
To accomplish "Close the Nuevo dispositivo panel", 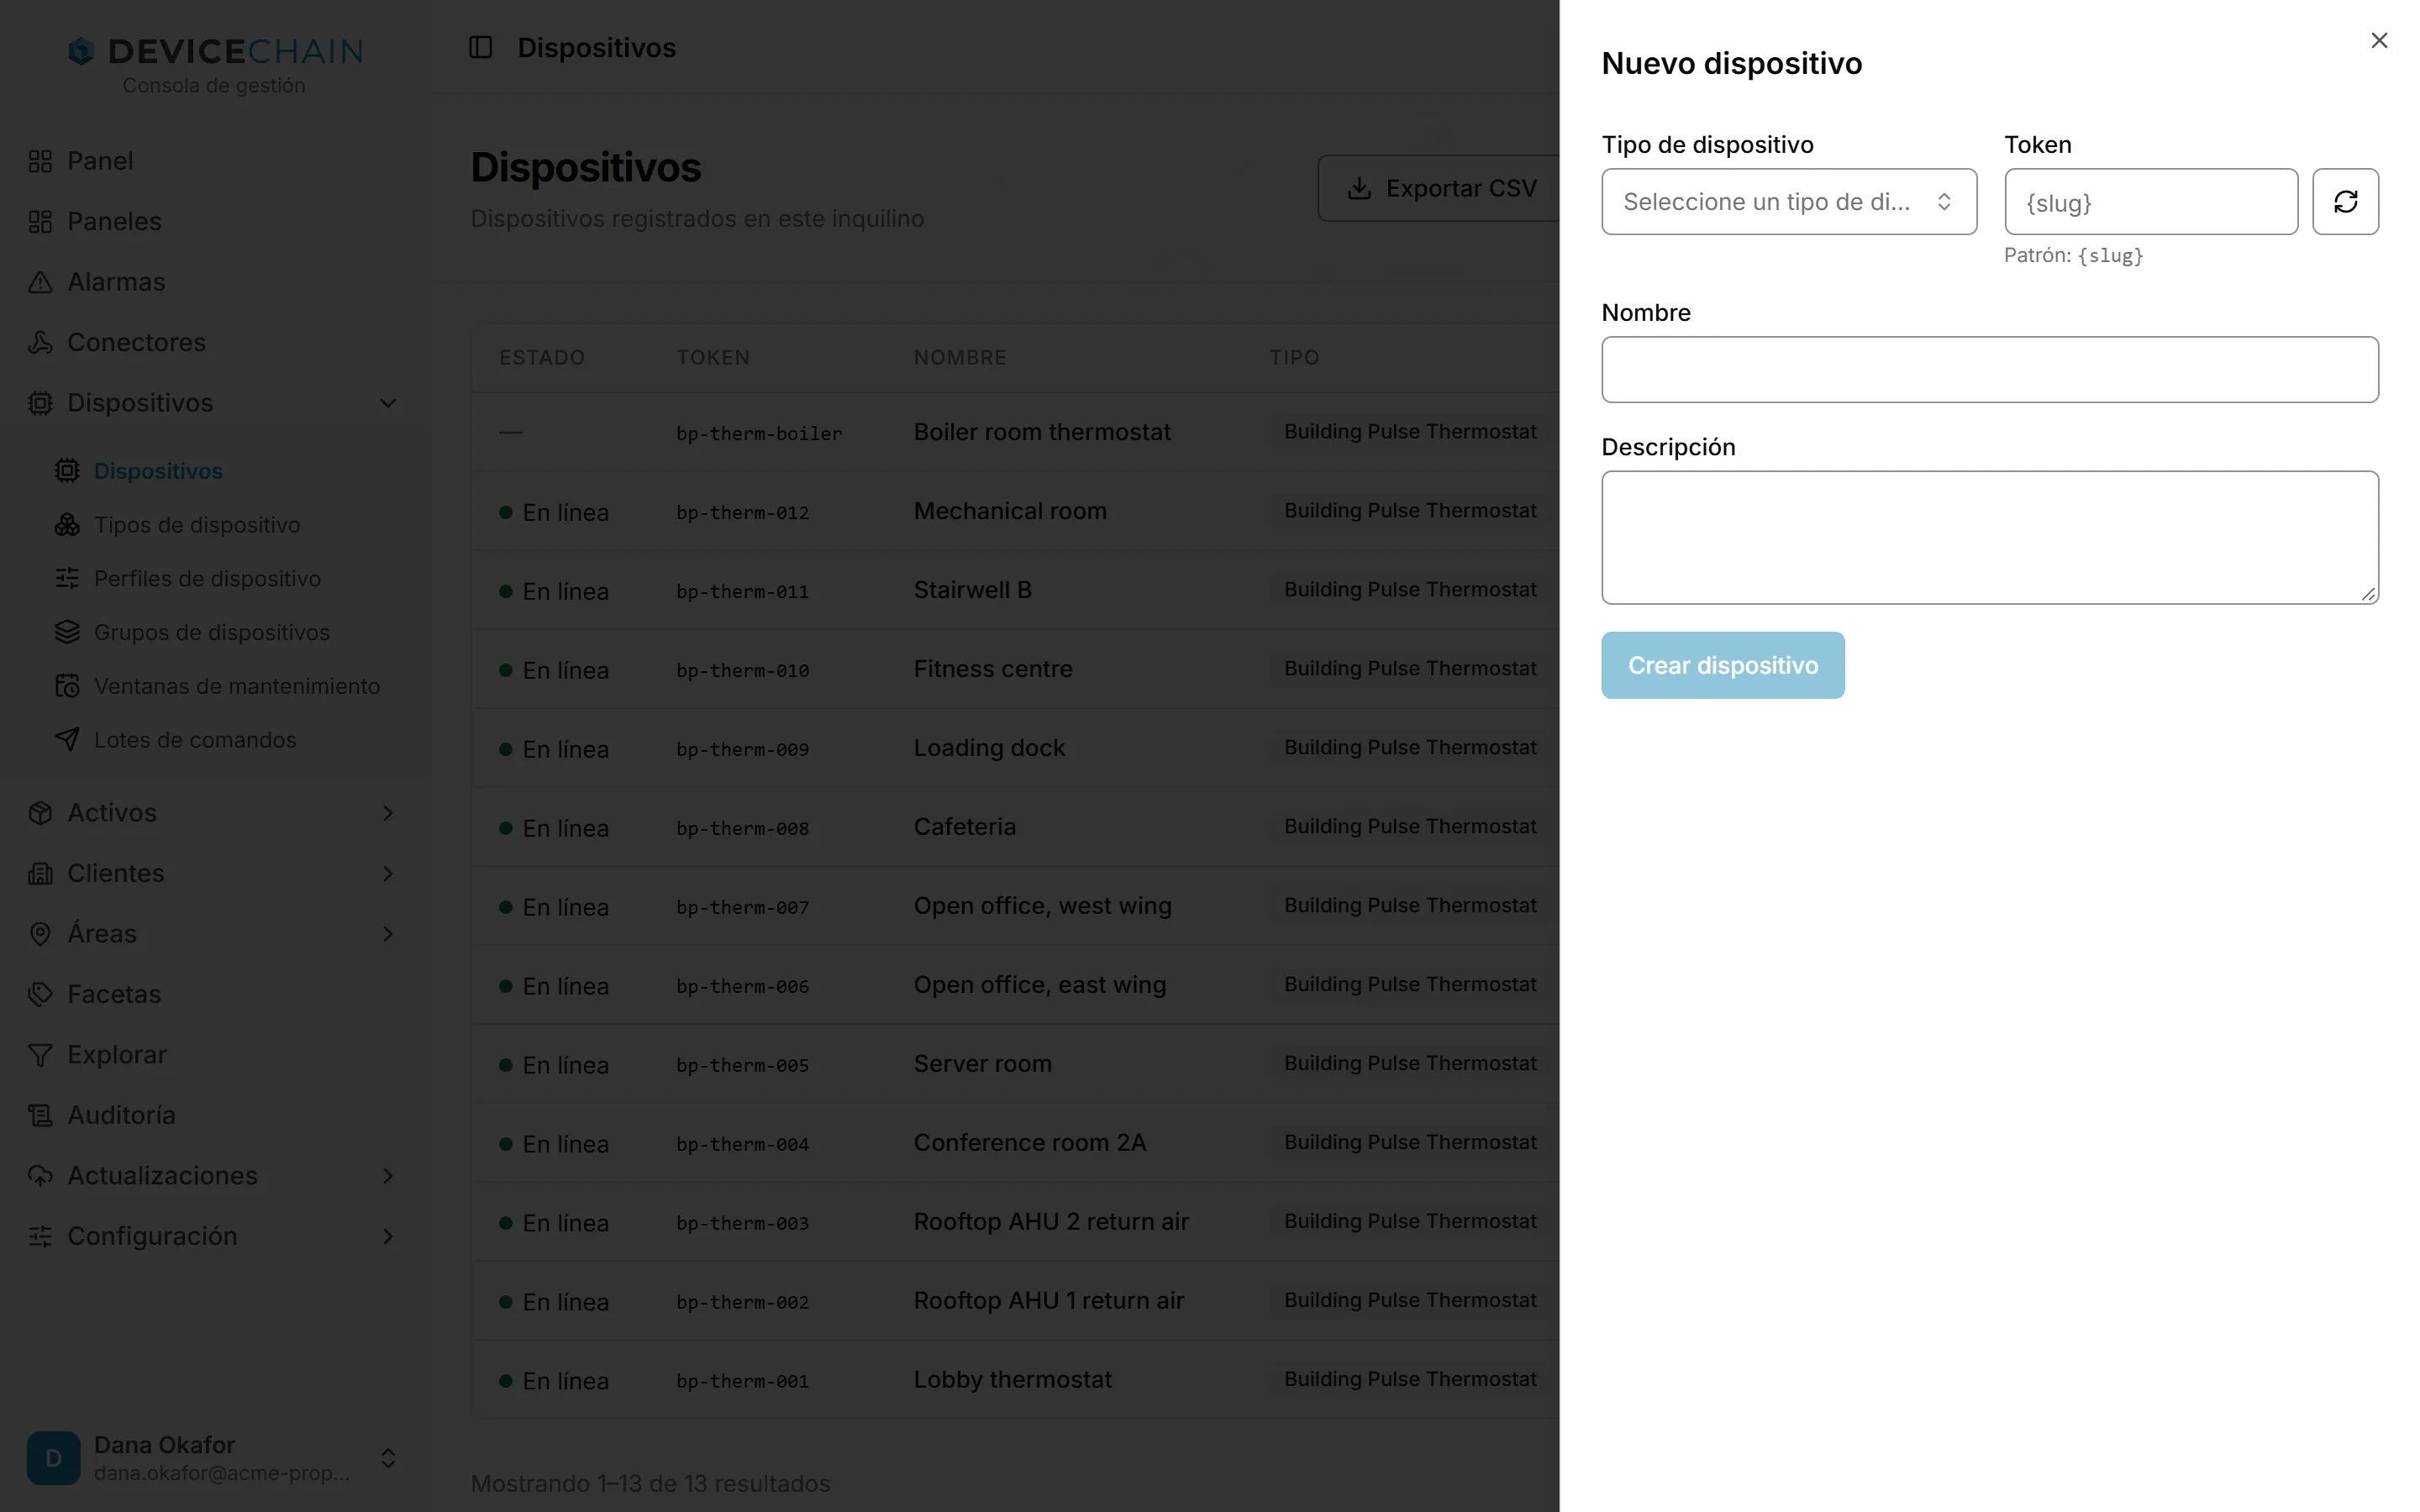I will [x=2379, y=40].
